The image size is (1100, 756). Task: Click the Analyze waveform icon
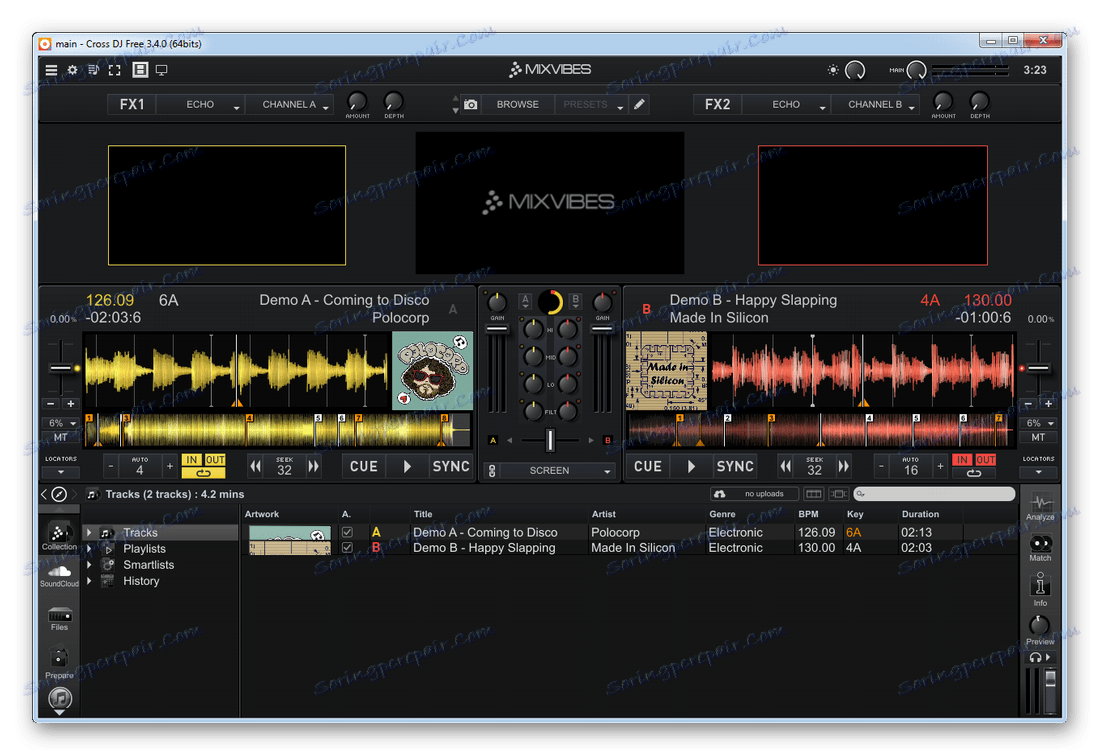click(1040, 505)
